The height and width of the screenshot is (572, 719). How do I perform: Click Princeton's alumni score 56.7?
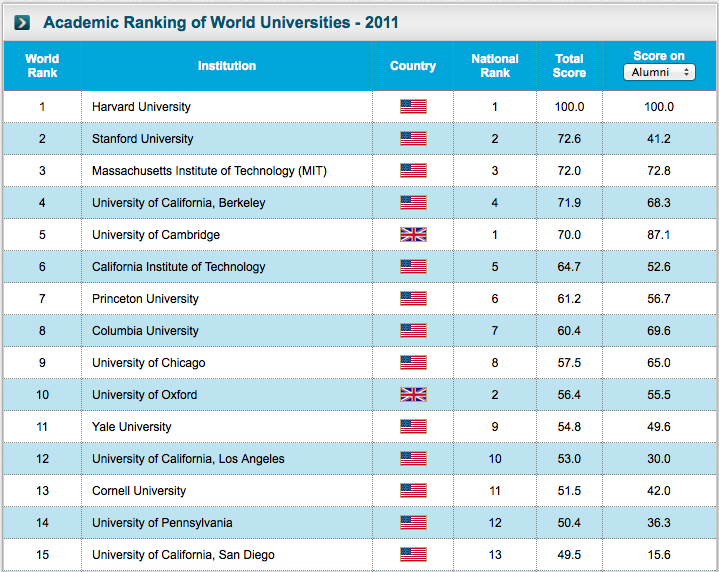tap(659, 299)
